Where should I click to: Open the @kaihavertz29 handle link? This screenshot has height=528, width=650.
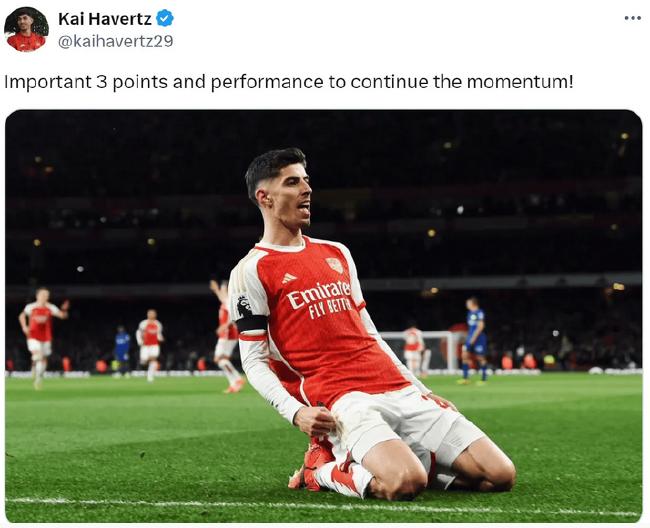point(116,41)
